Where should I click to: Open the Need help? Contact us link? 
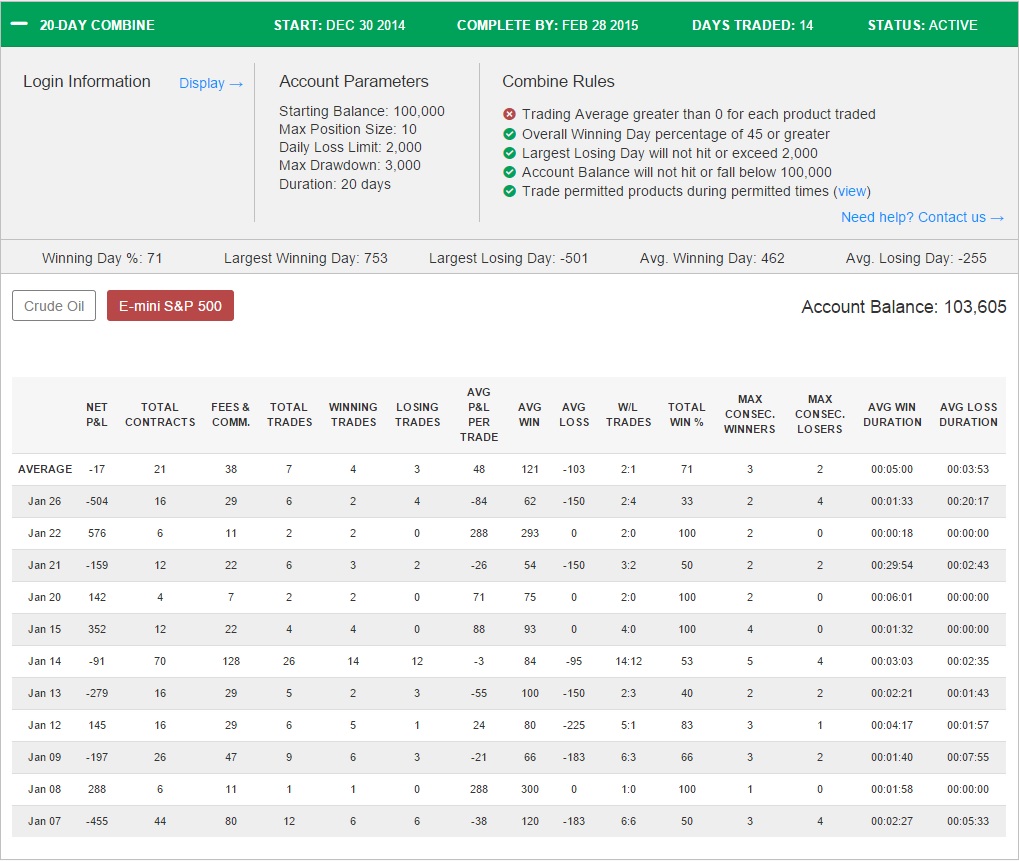[922, 217]
